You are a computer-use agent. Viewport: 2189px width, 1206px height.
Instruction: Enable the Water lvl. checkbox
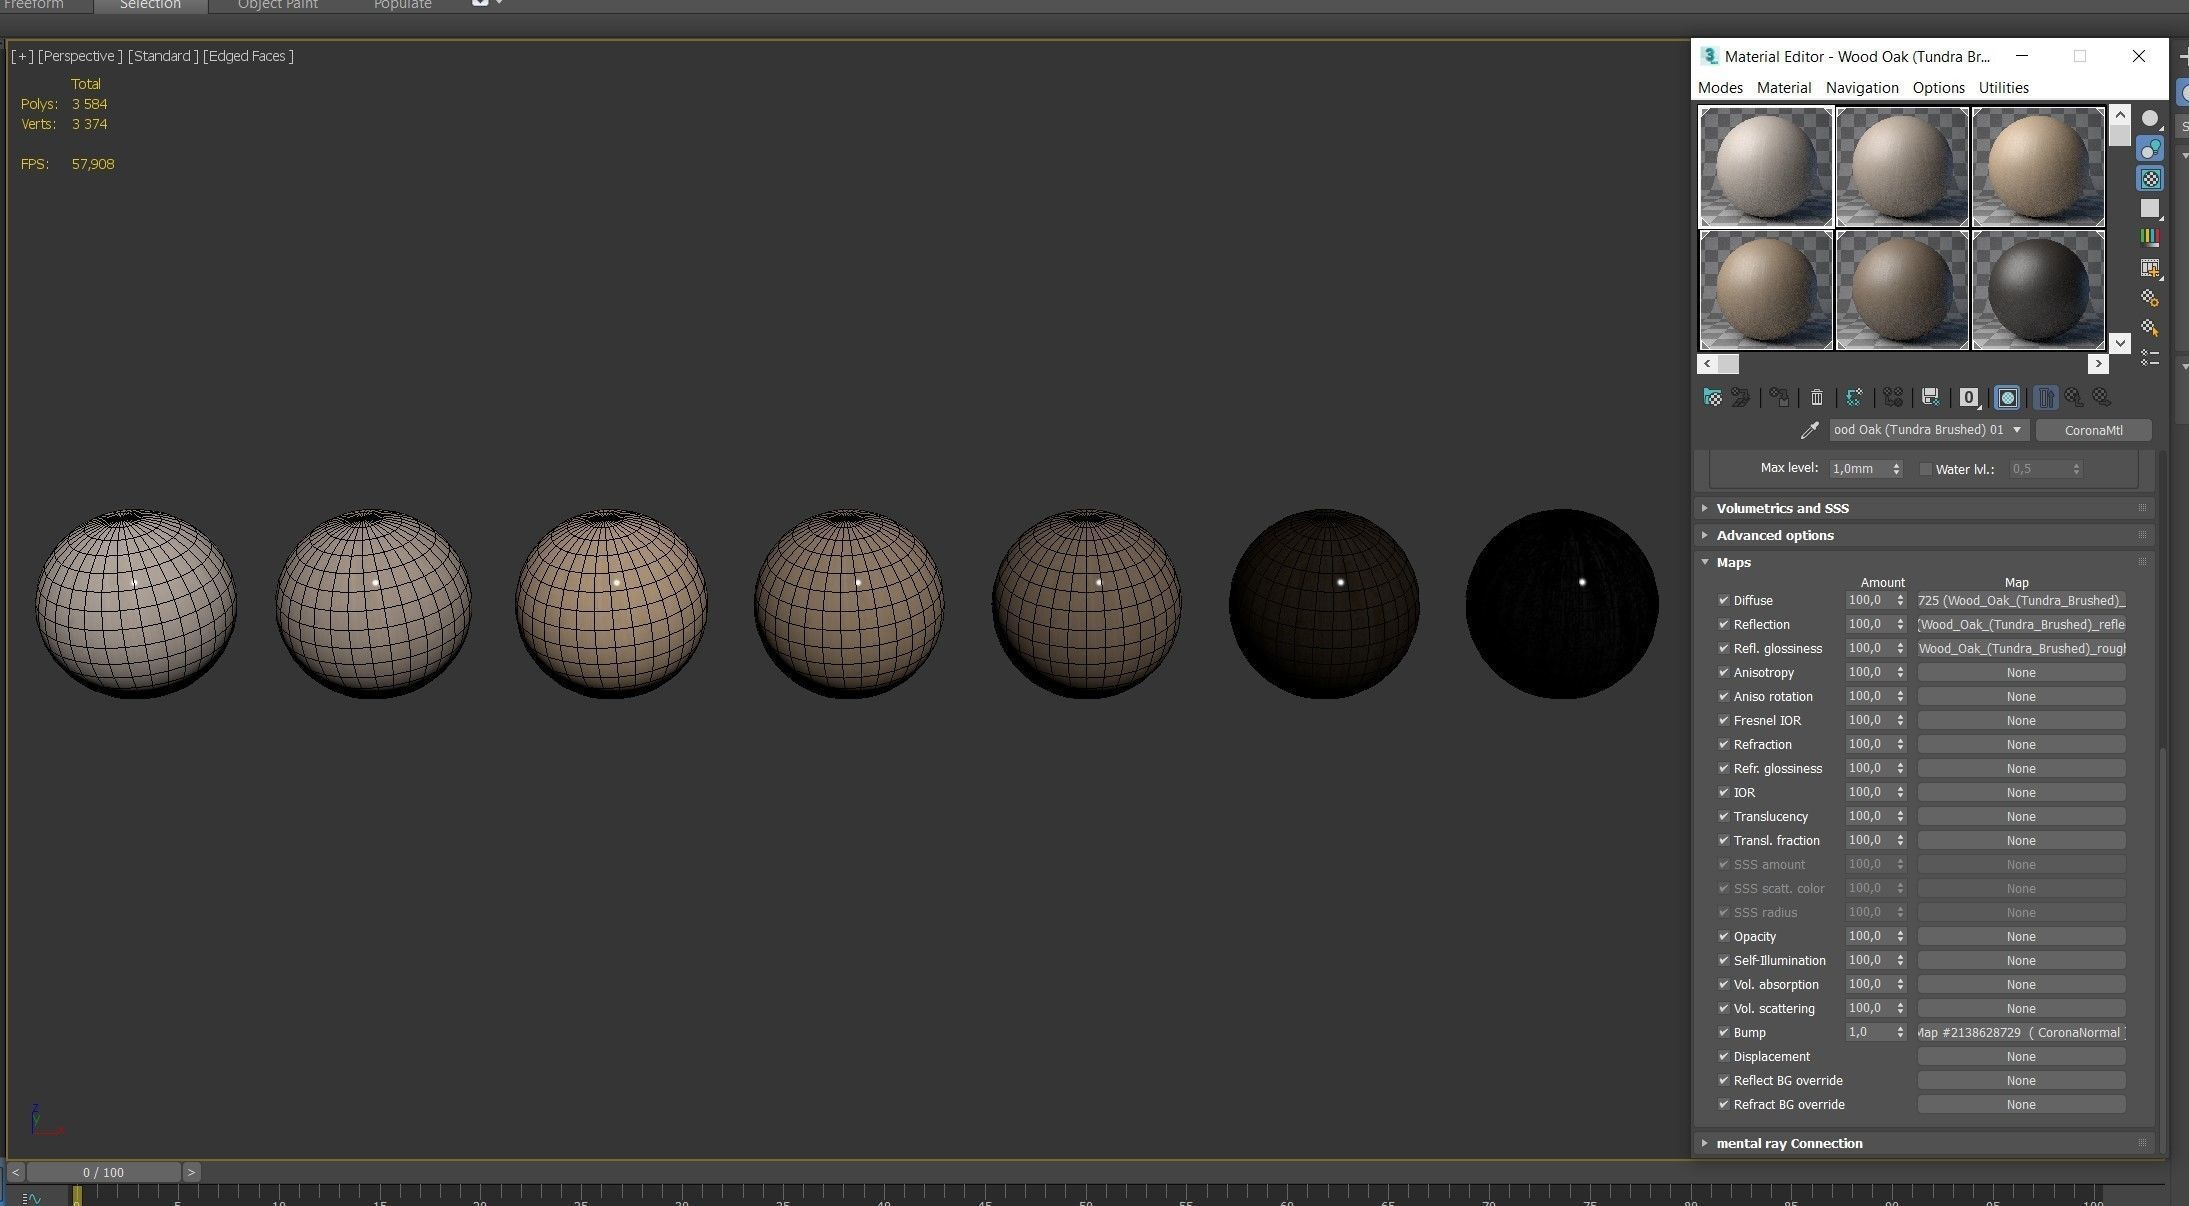(1925, 469)
